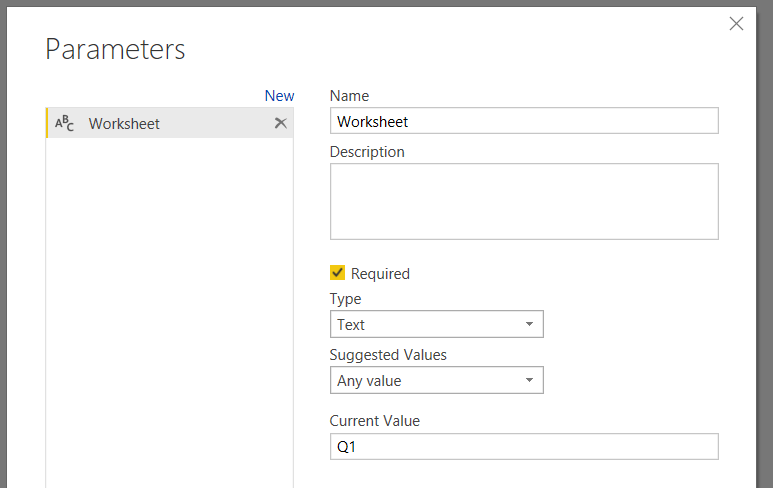Click the ABC text-type icon beside Worksheet
Screen dimensions: 773x488
(x=64, y=123)
